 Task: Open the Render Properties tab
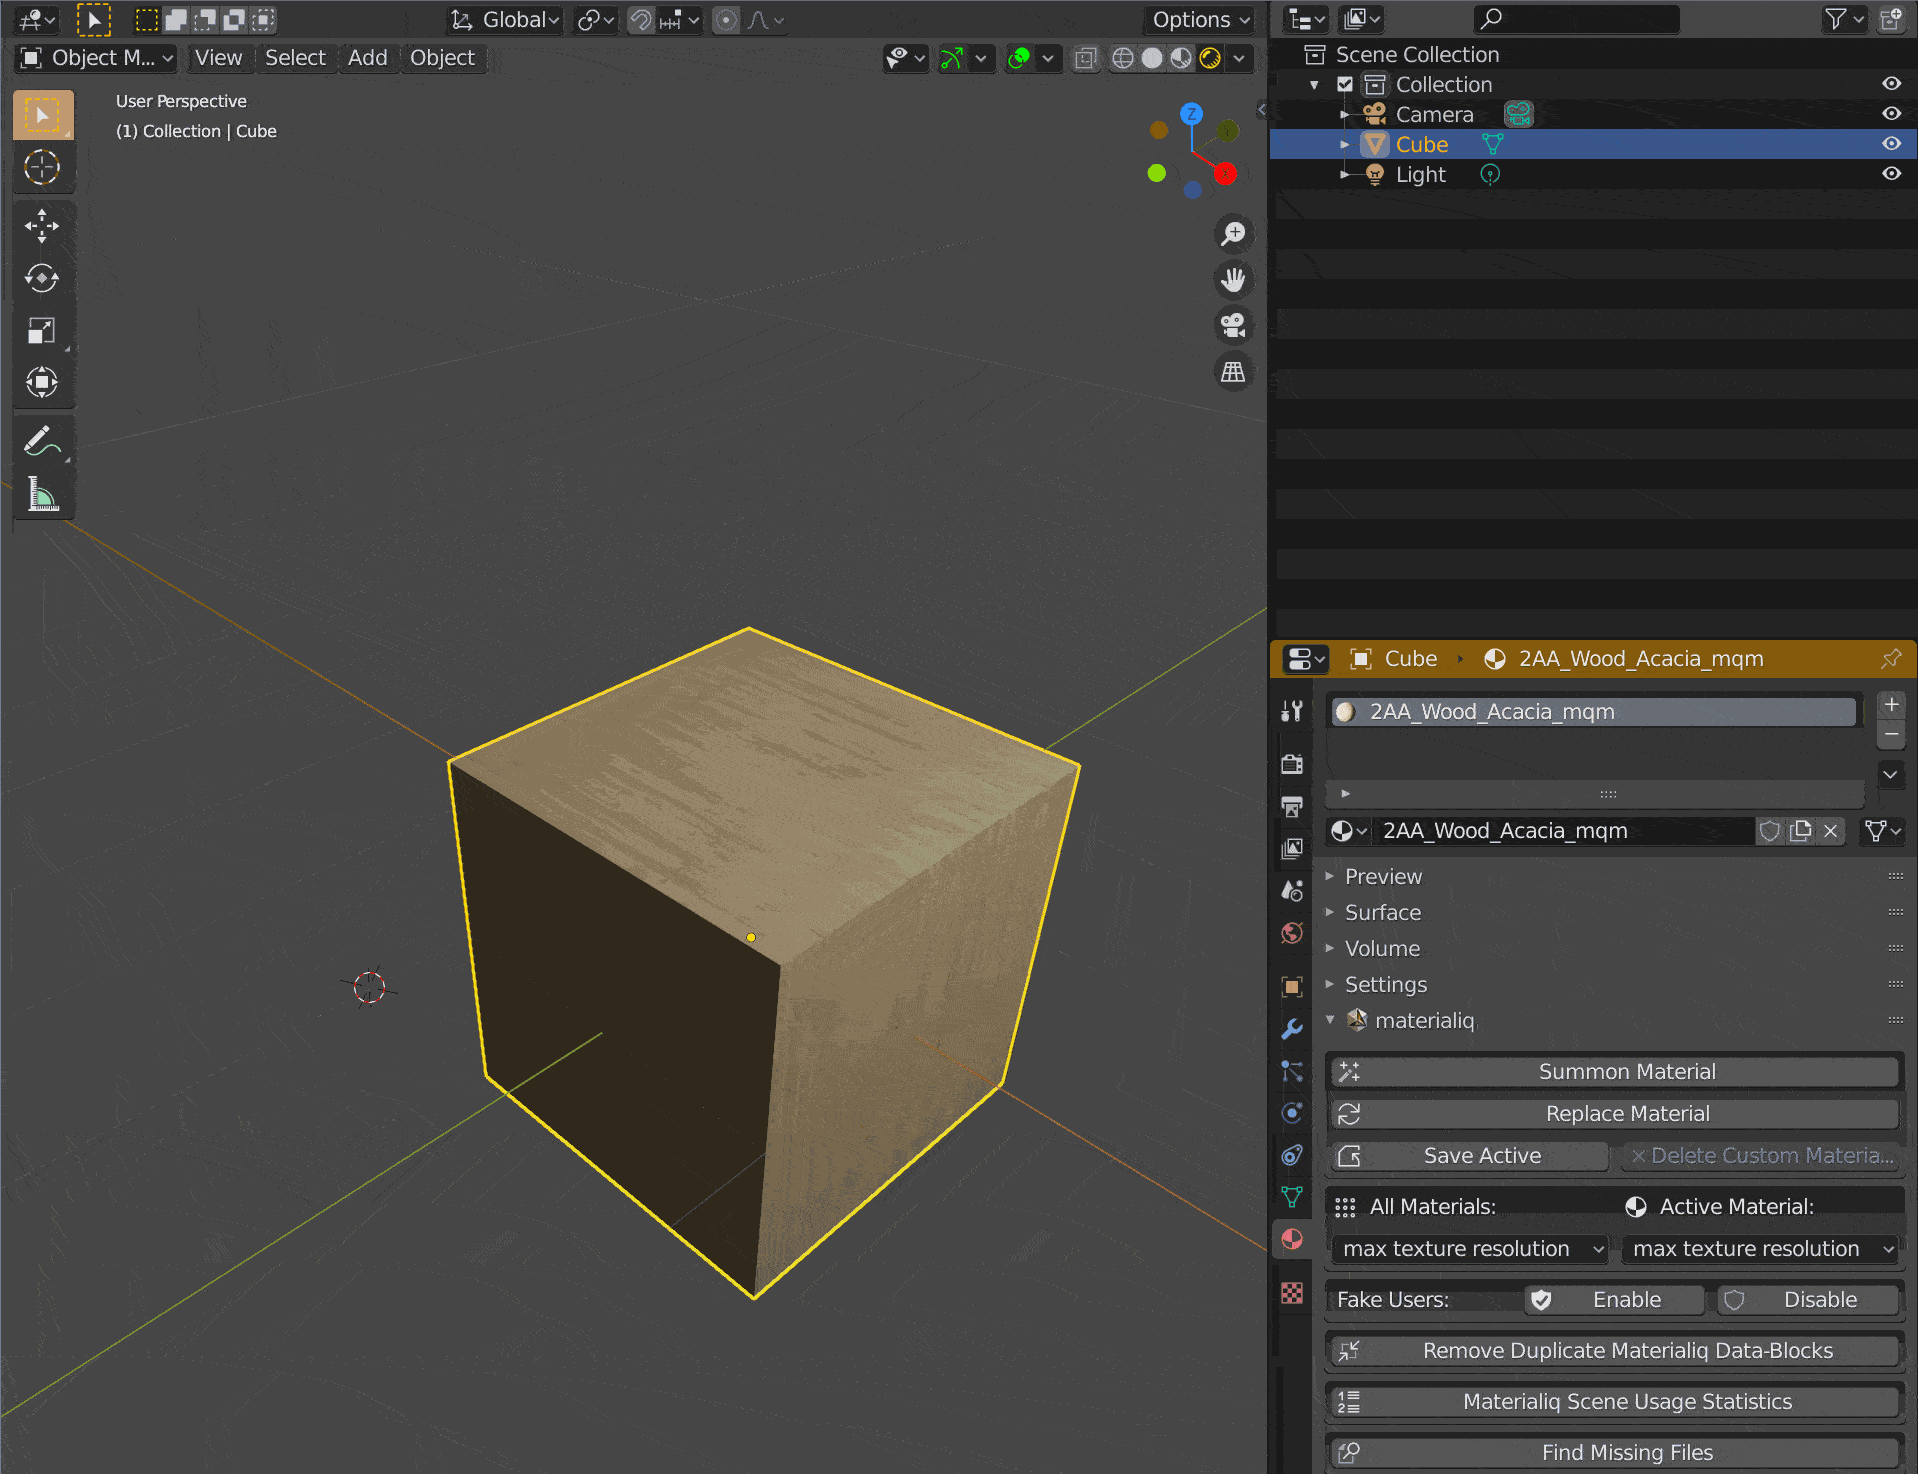click(1292, 764)
